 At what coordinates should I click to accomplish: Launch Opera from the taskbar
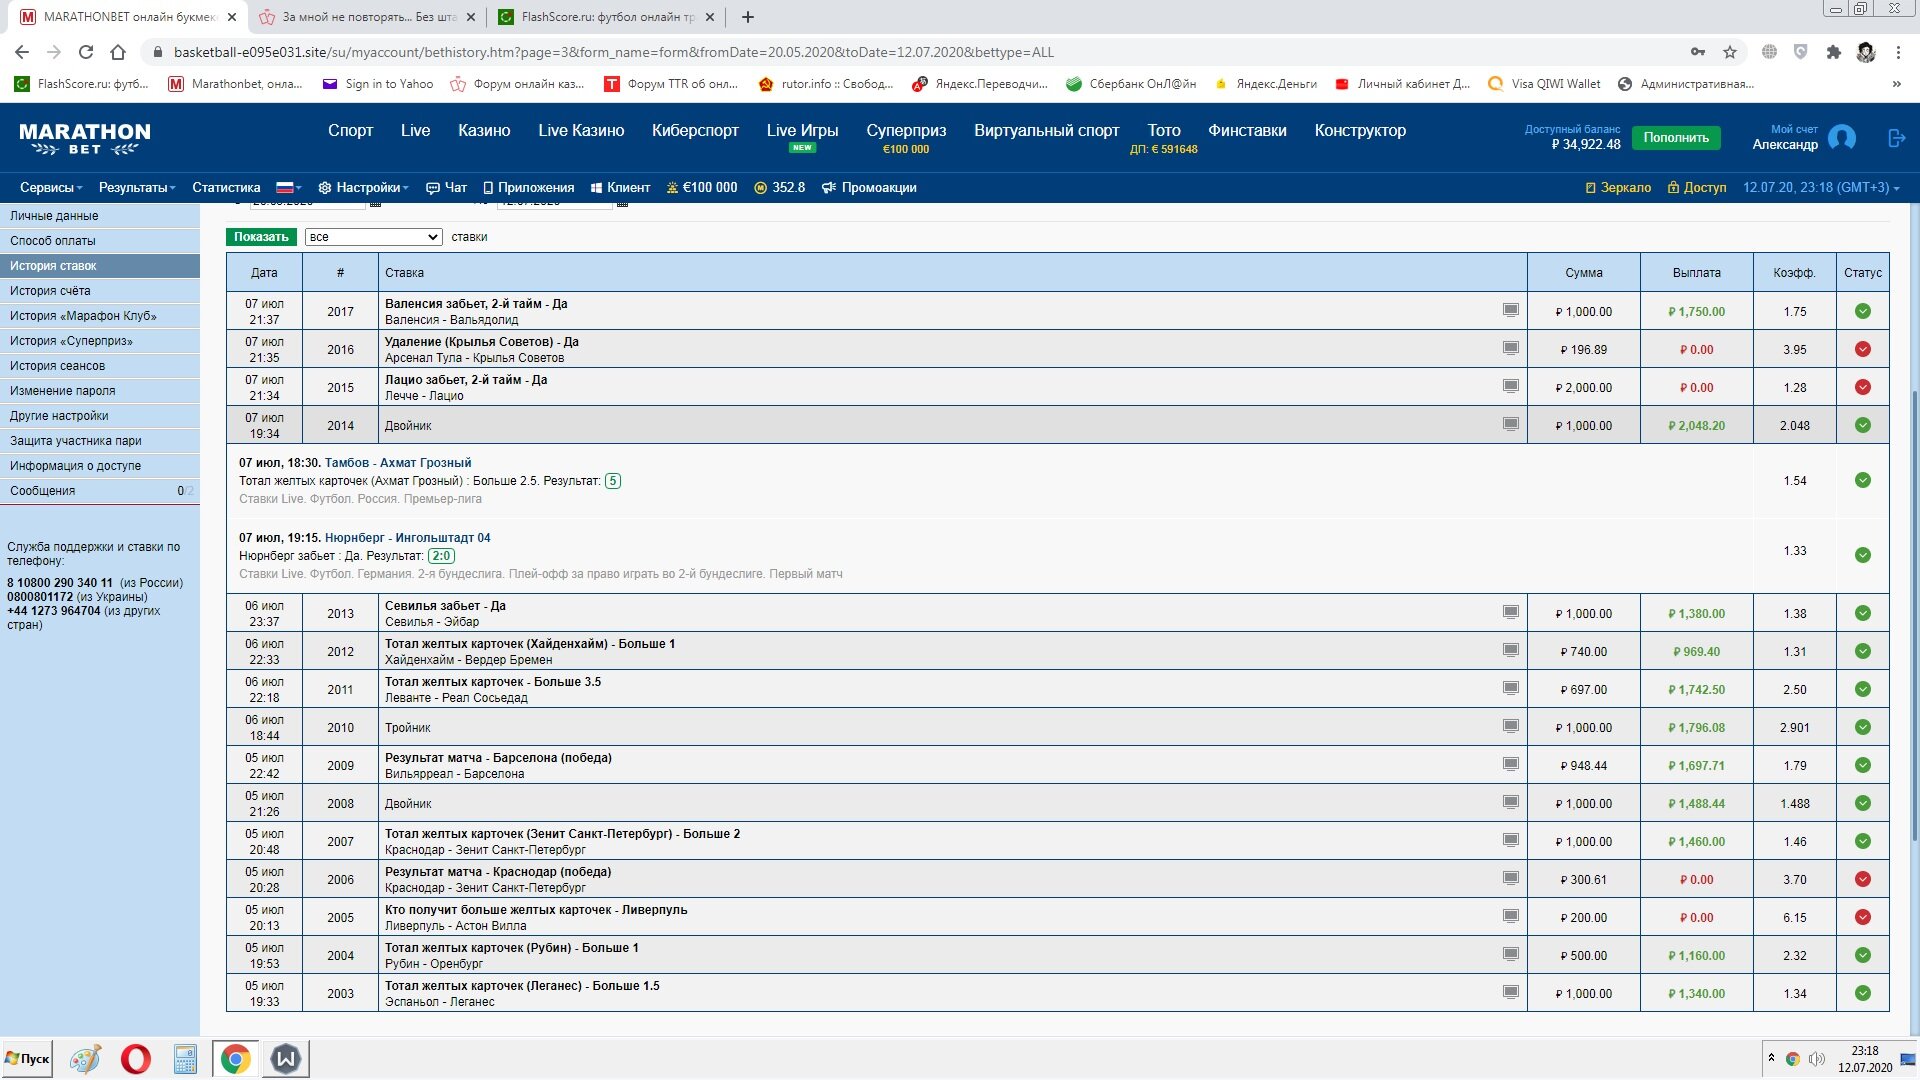(136, 1058)
